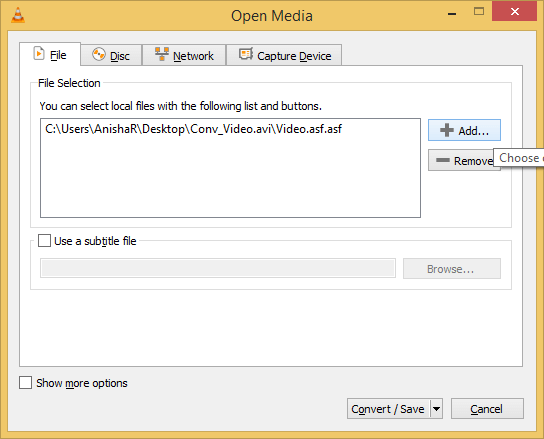Screen dimensions: 544x439
Task: Maximize the Open Media window
Action: point(479,12)
